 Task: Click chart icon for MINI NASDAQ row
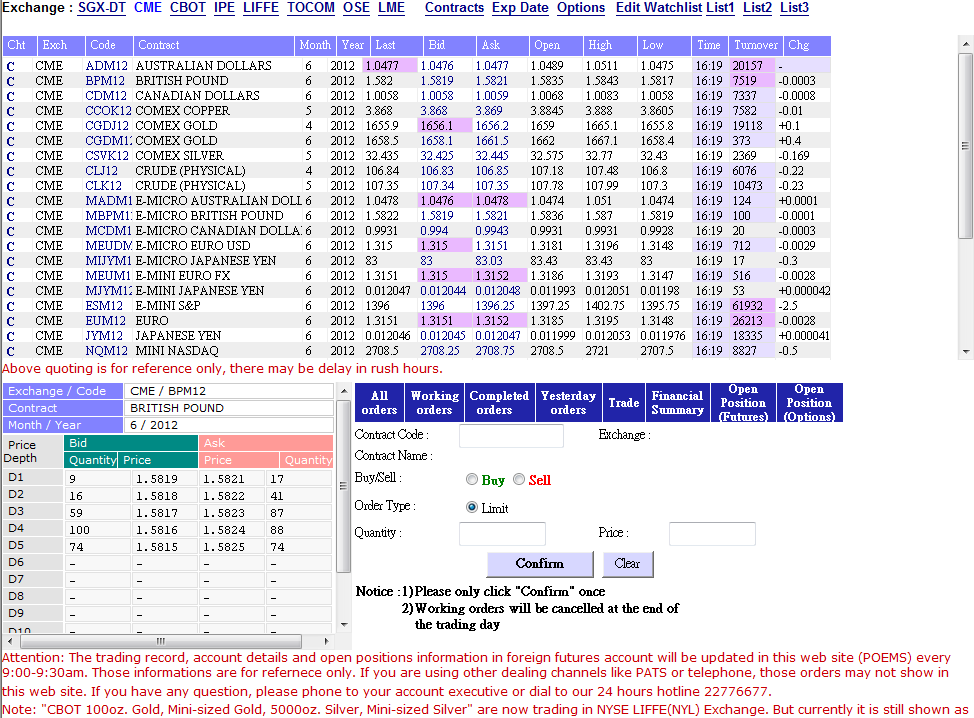(x=10, y=351)
